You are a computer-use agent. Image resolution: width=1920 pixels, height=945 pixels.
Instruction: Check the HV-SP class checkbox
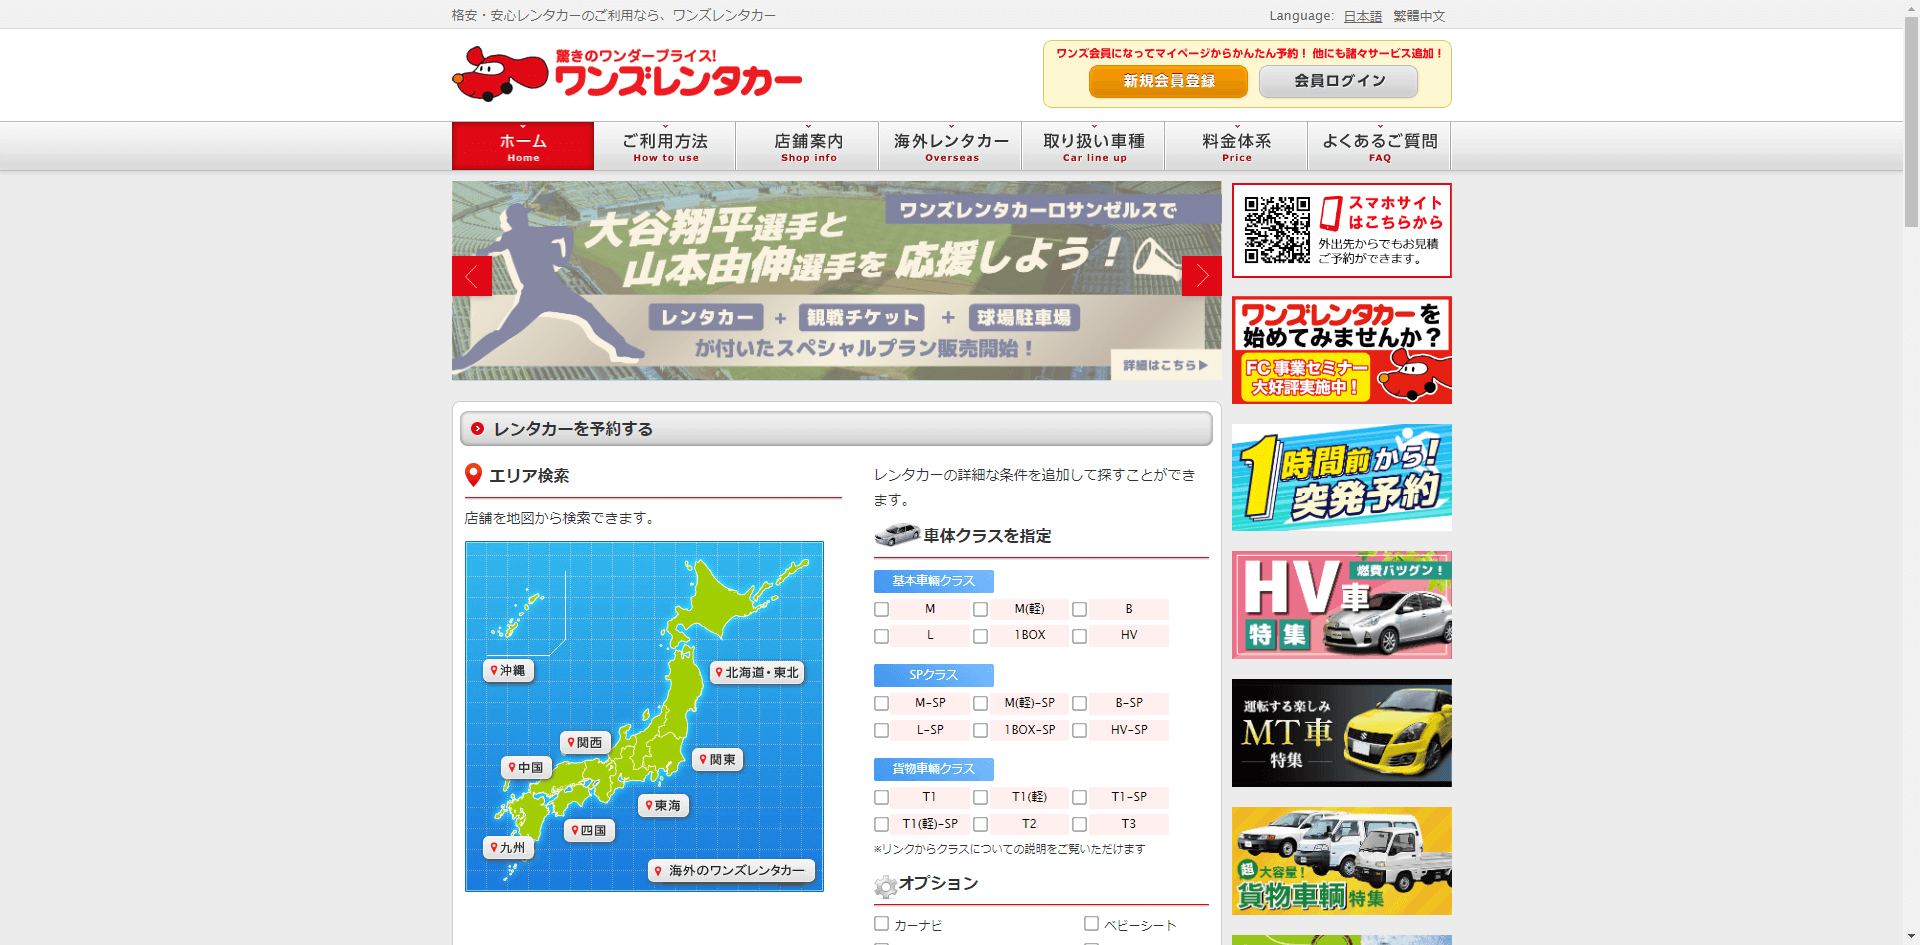1079,730
